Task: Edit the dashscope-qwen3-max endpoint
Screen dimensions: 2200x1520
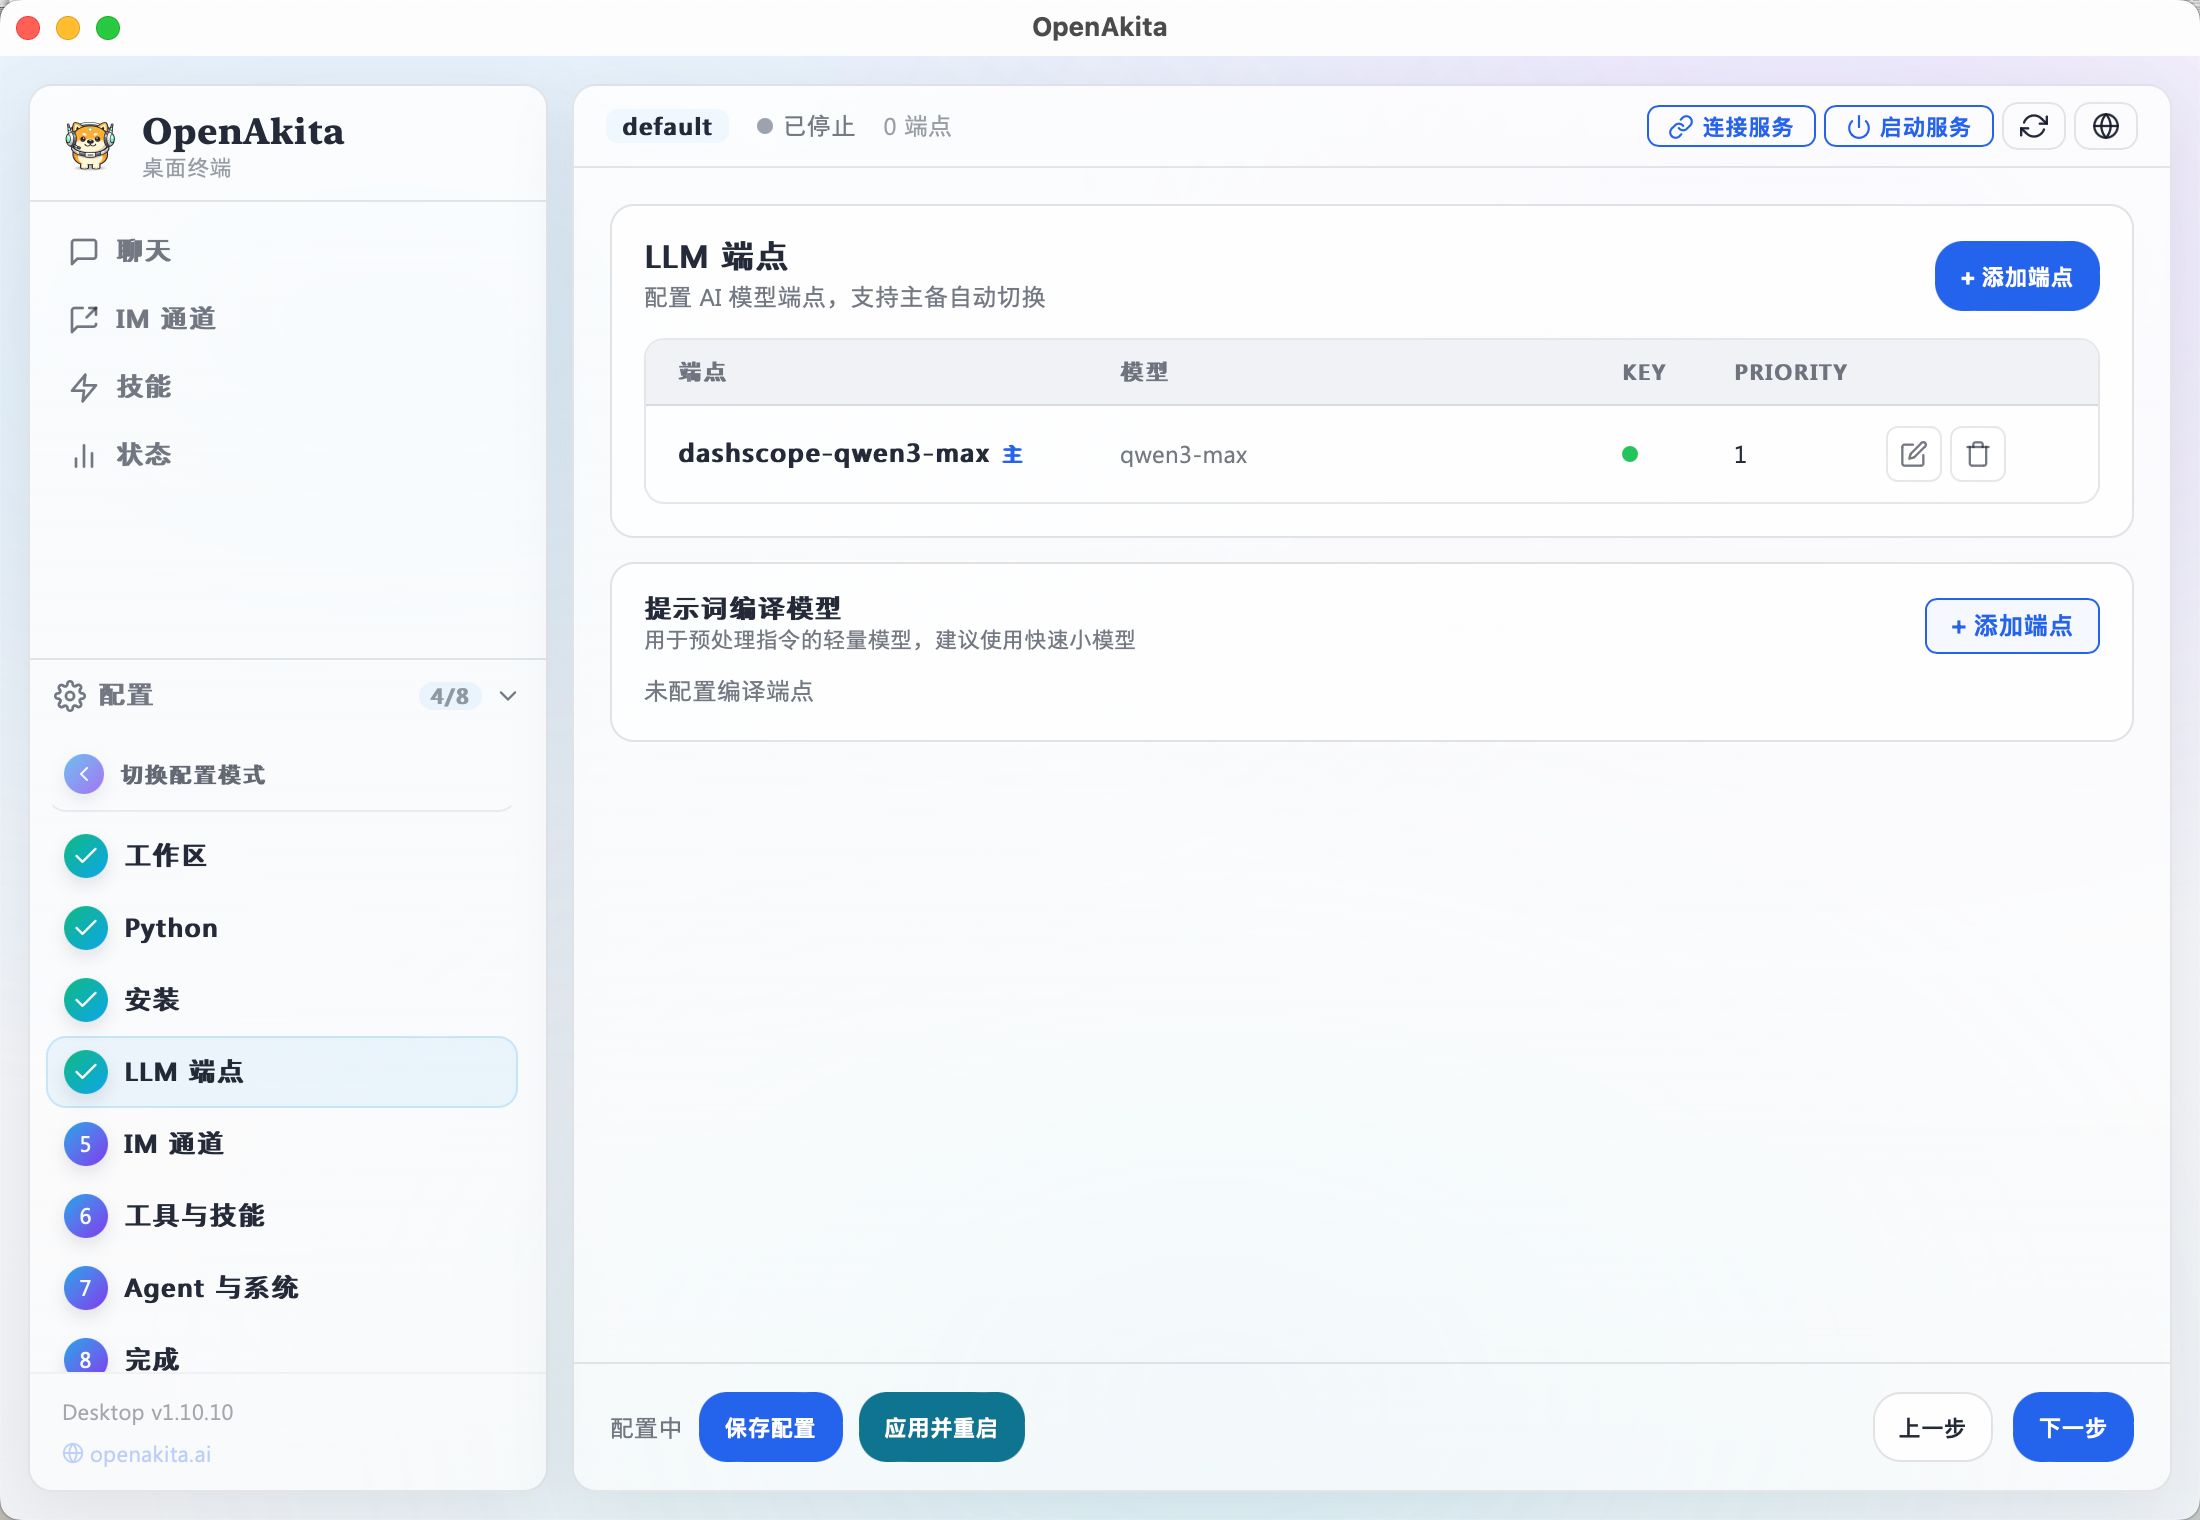Action: point(1913,453)
